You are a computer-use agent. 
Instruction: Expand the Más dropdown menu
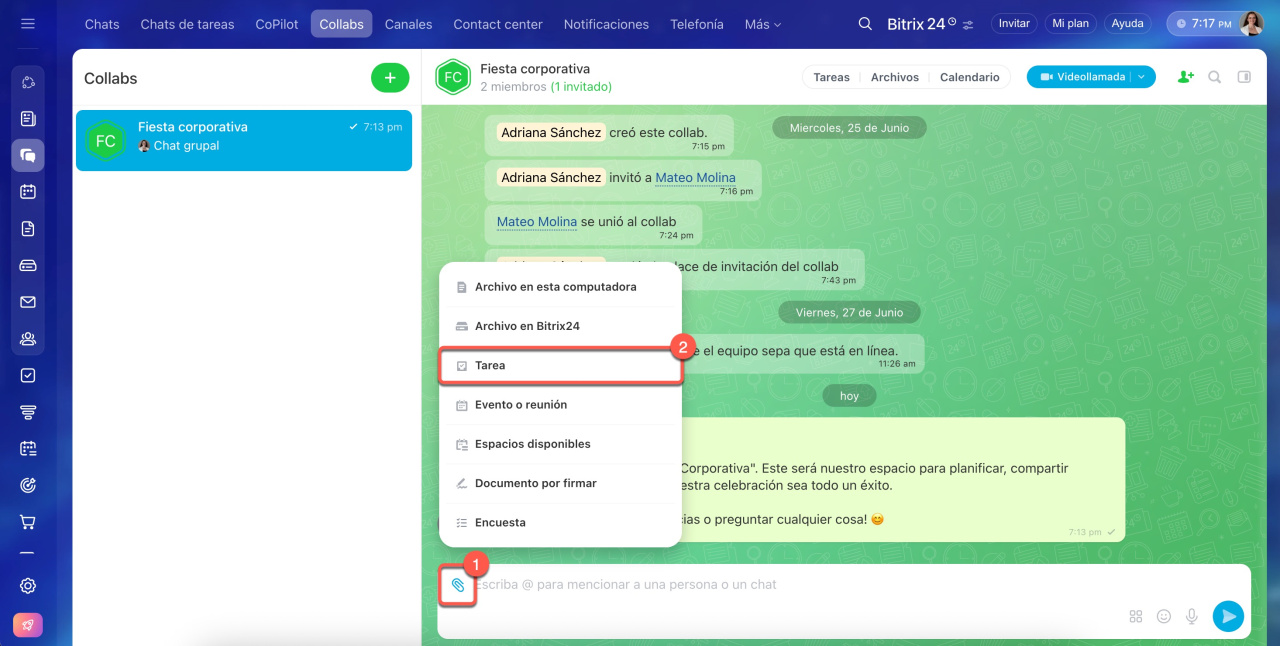pyautogui.click(x=763, y=24)
